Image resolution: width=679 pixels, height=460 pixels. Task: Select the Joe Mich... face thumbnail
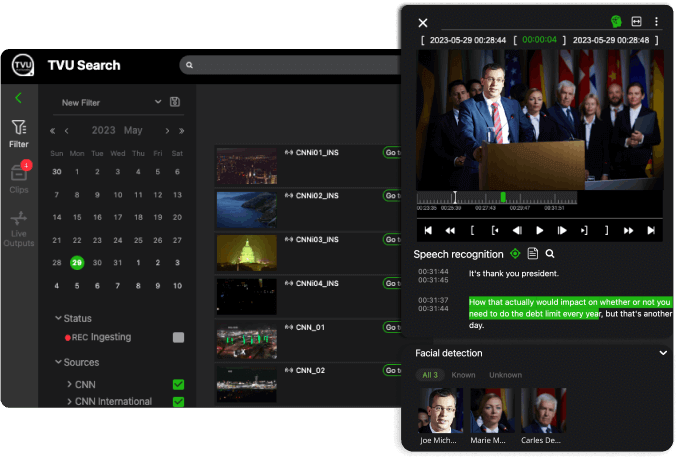click(x=440, y=411)
